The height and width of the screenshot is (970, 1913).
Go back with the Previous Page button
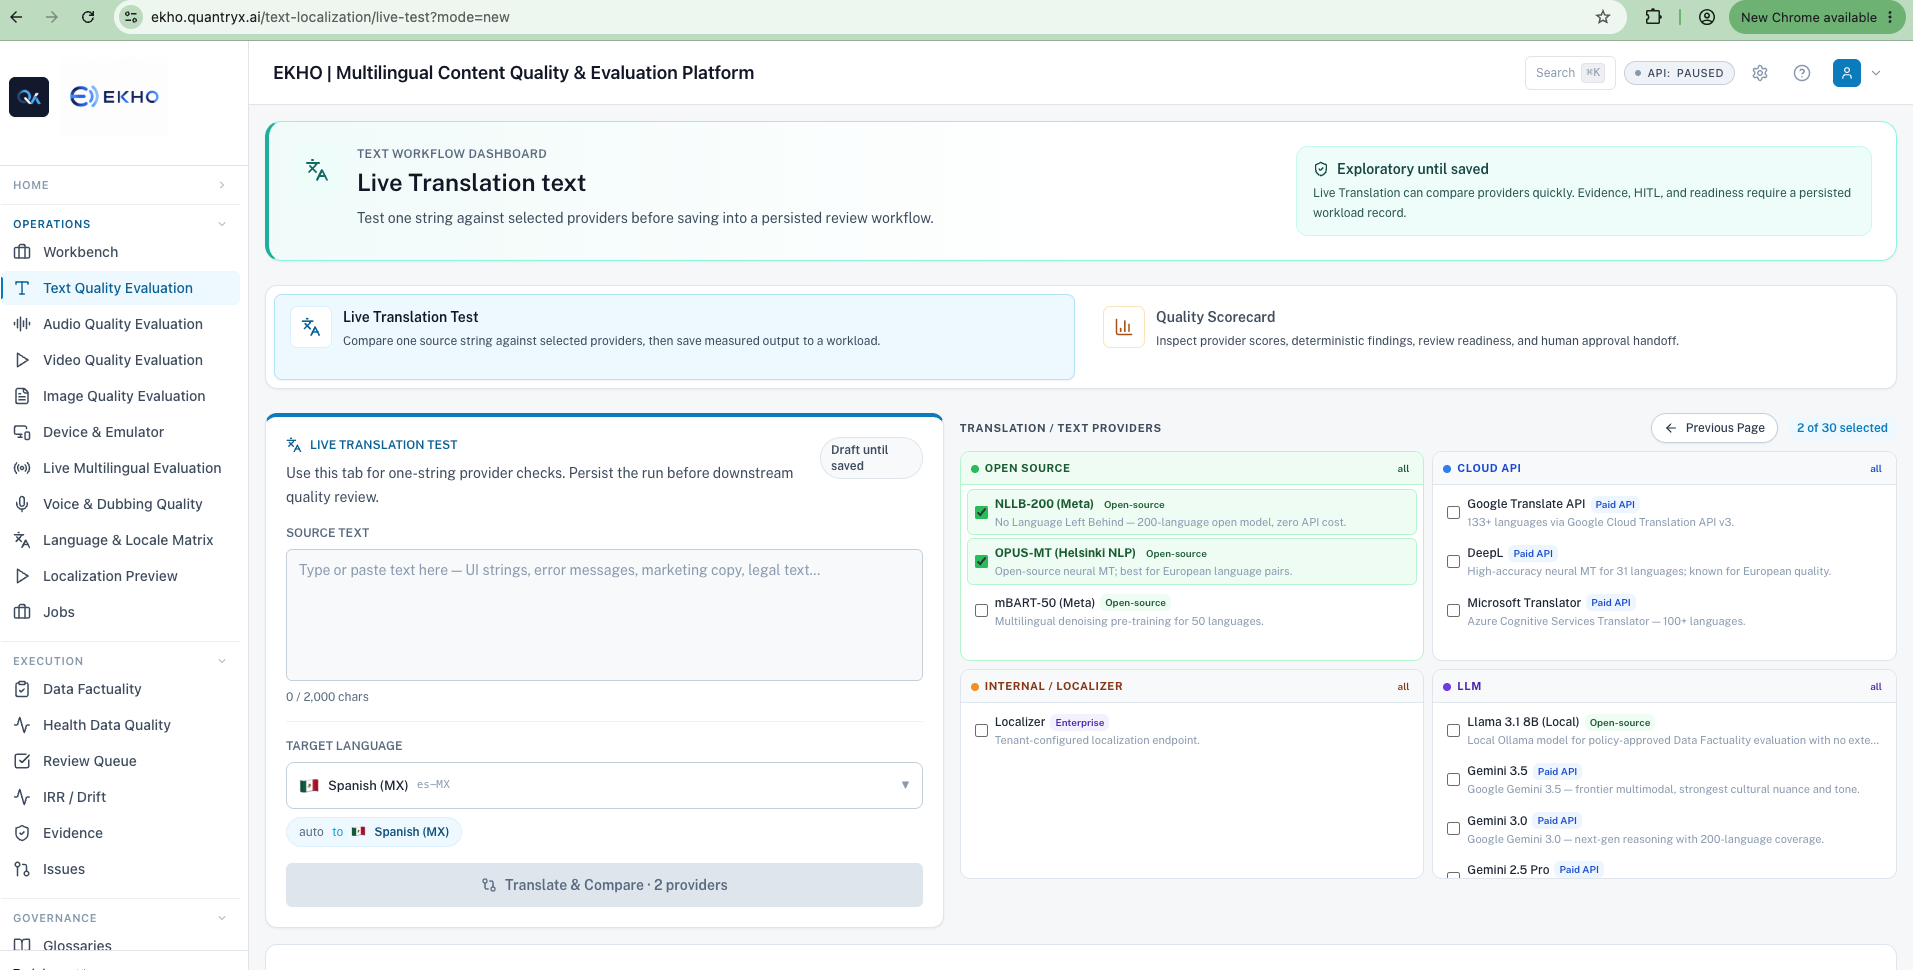(x=1715, y=428)
